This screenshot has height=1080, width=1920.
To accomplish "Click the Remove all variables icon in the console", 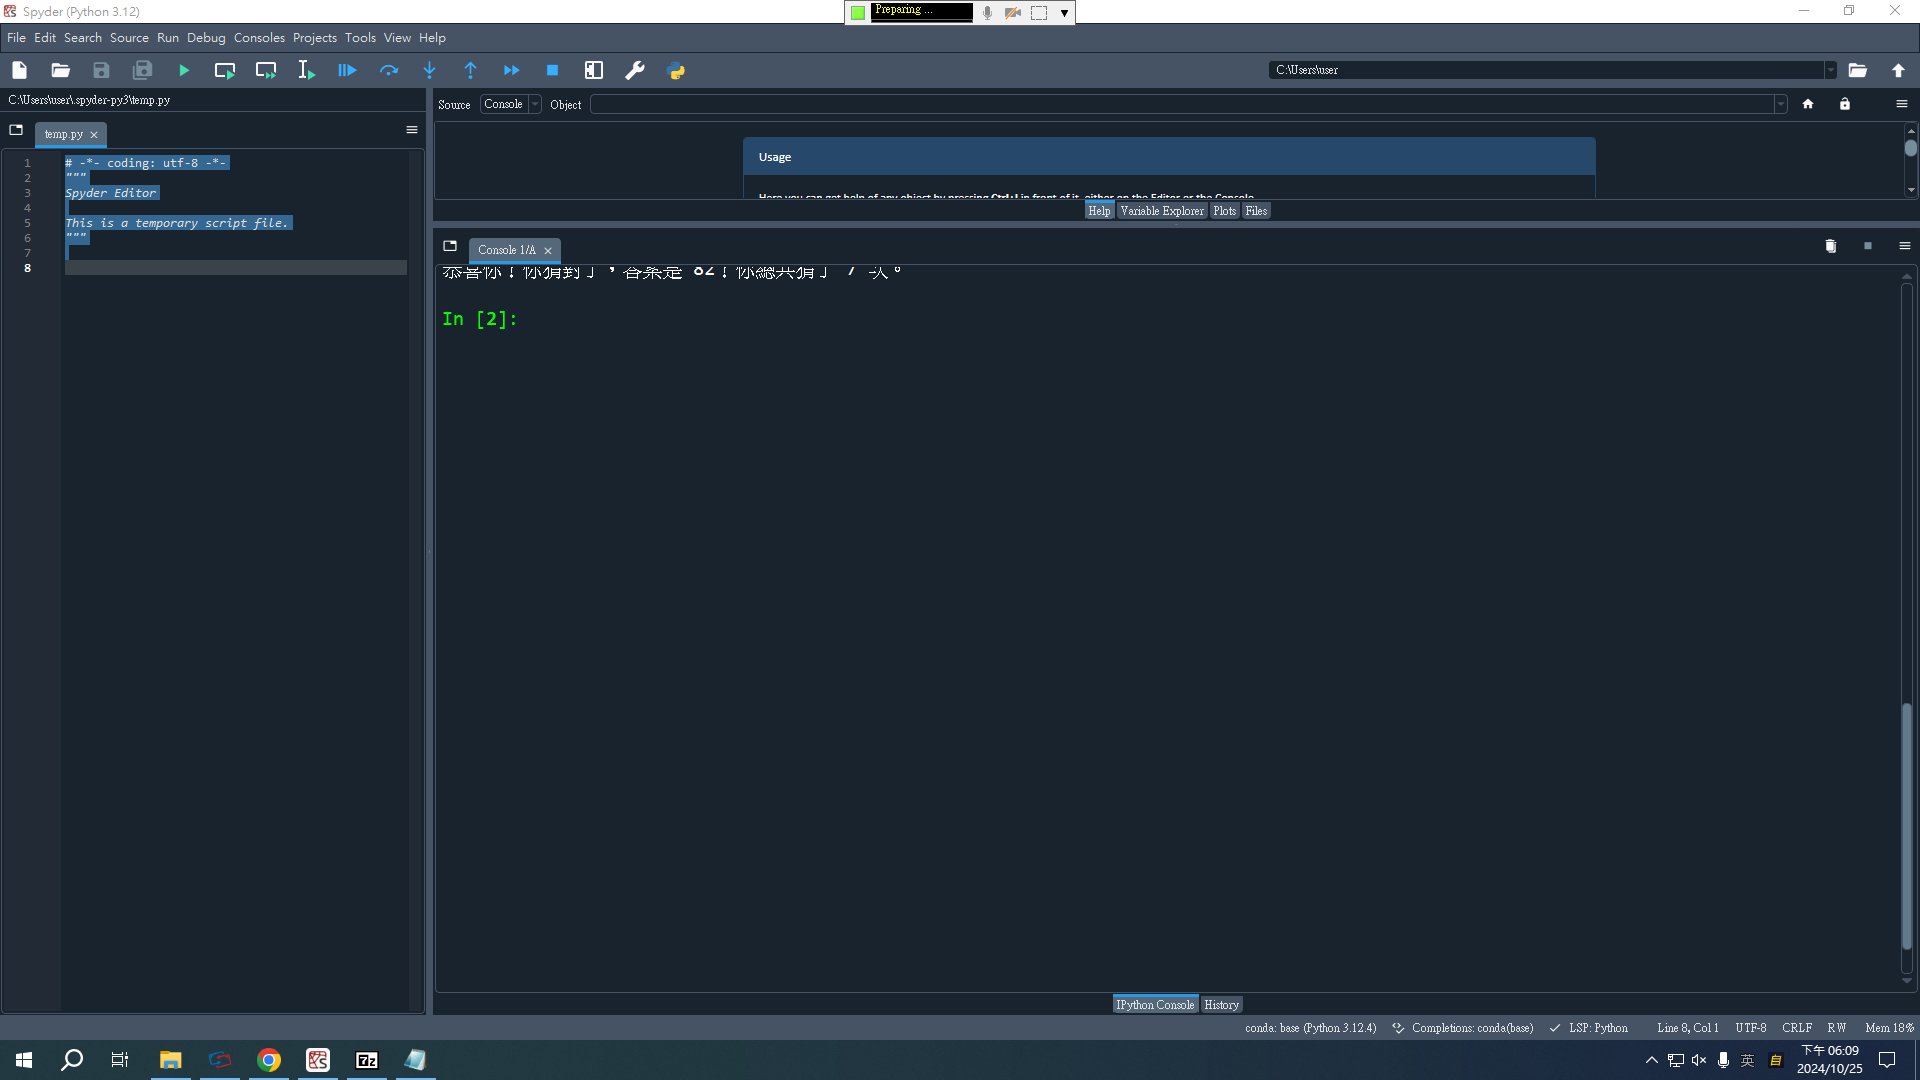I will click(1830, 246).
